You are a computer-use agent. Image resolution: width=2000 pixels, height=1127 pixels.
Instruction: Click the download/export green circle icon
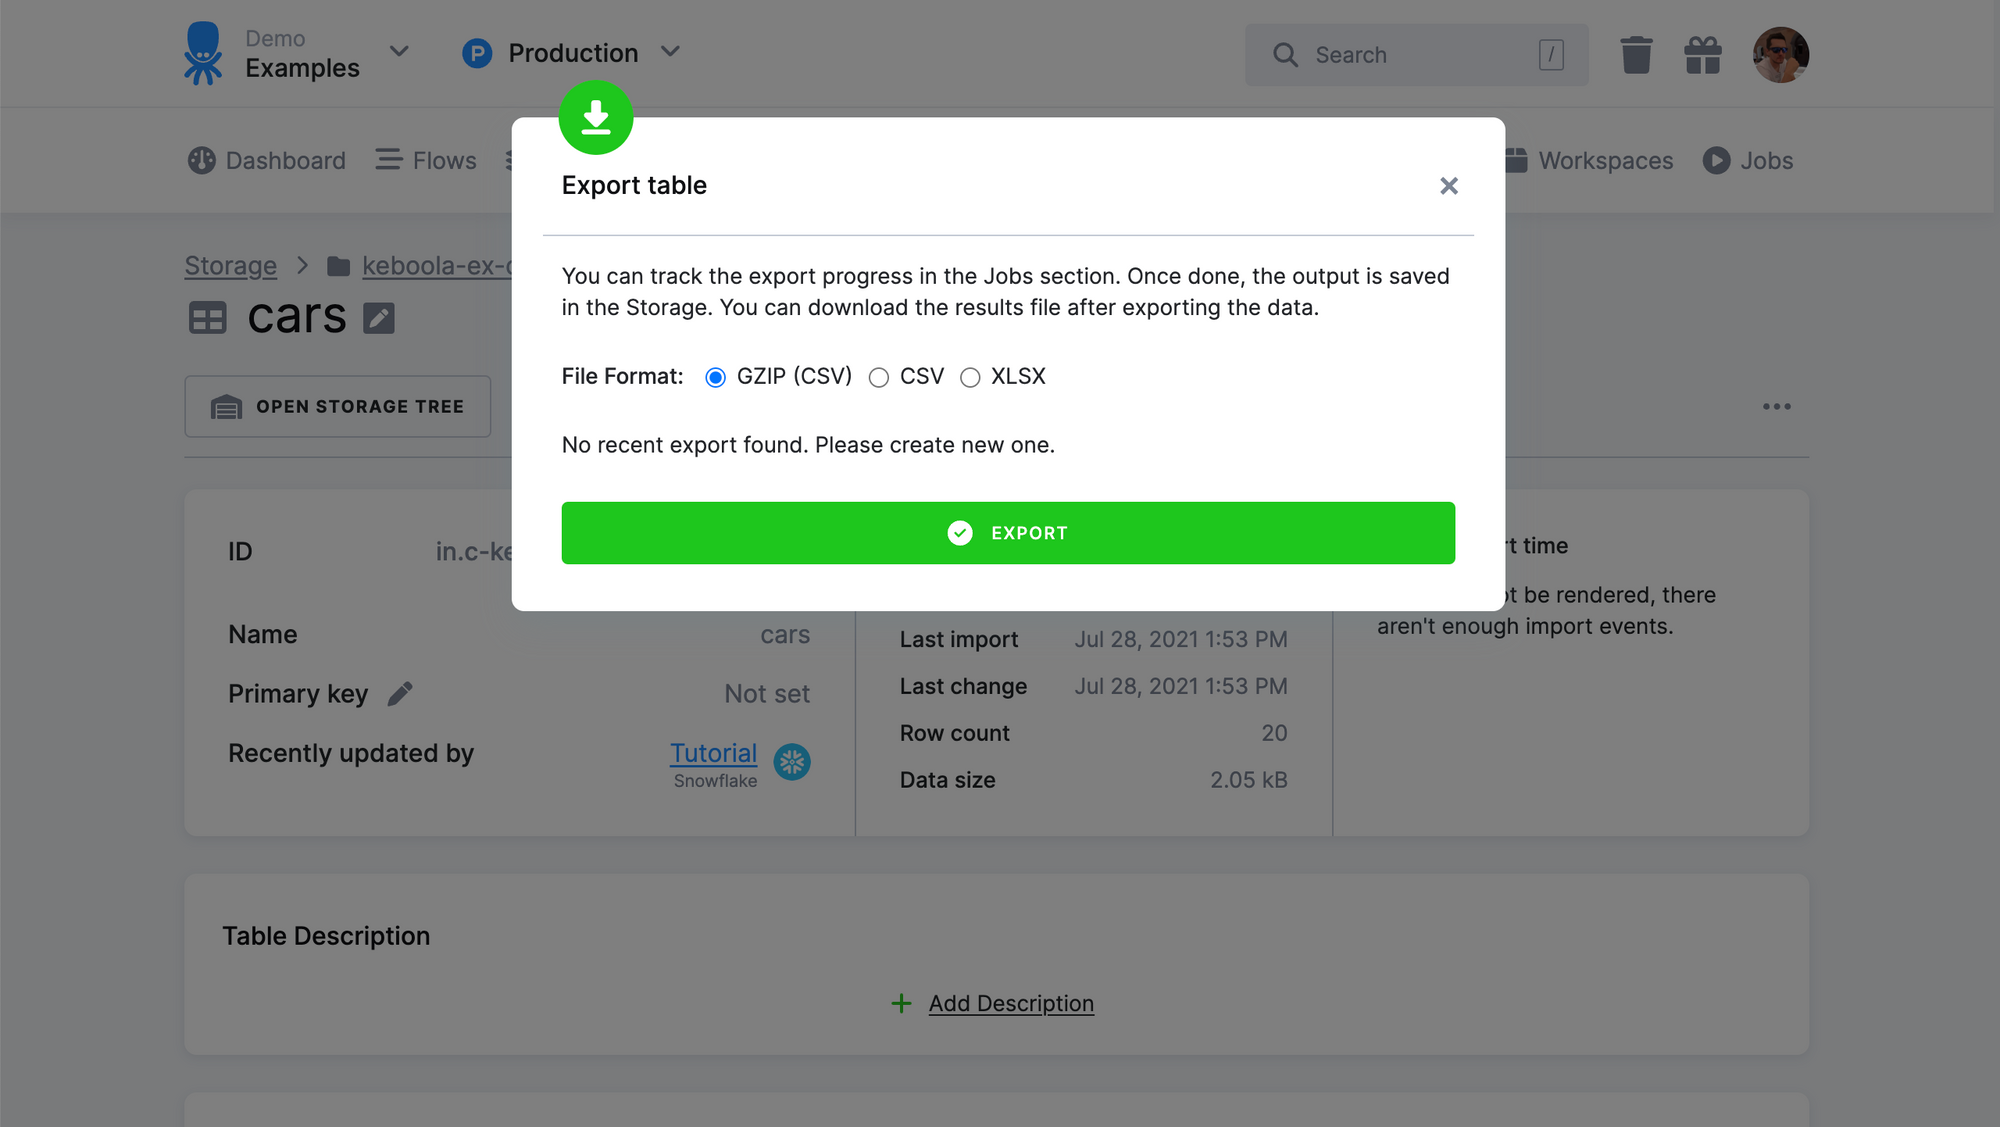[598, 117]
